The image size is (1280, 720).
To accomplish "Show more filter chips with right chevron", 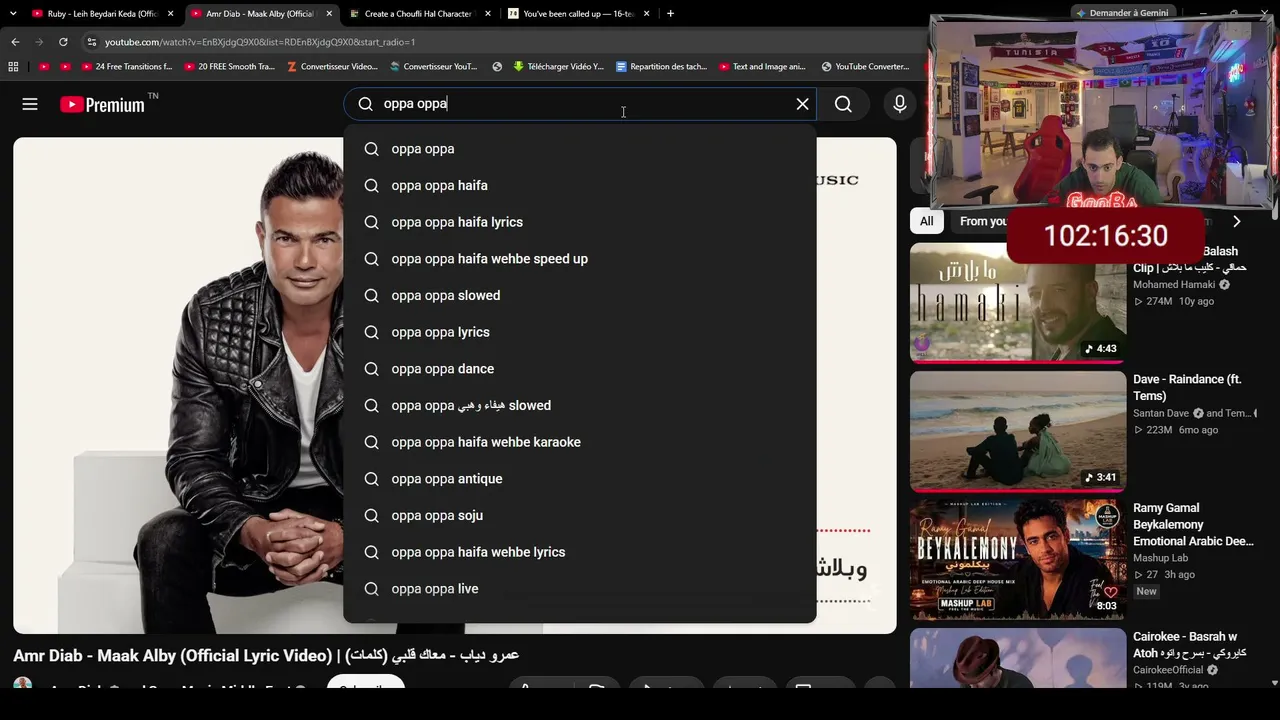I will 1237,222.
